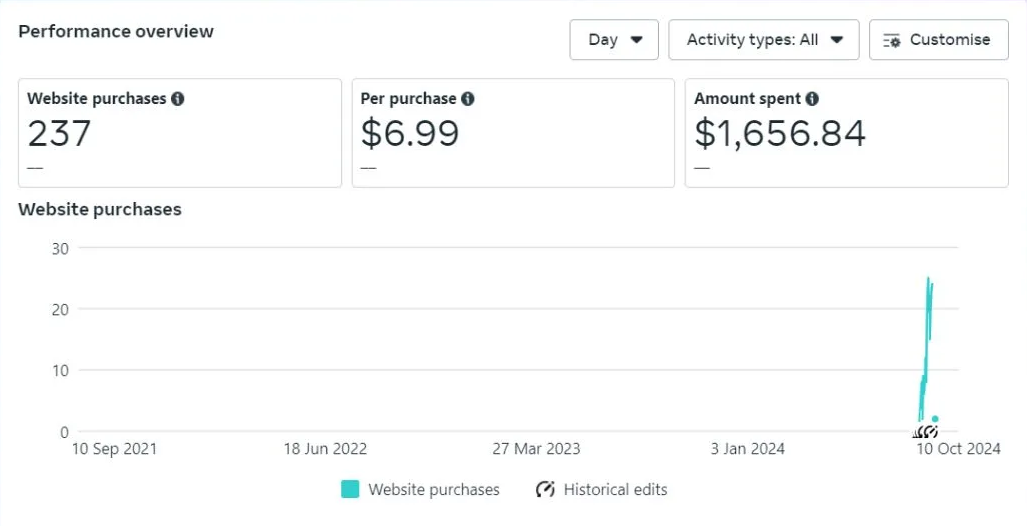Toggle the Historical edits legend label
Image resolution: width=1027 pixels, height=526 pixels.
615,490
